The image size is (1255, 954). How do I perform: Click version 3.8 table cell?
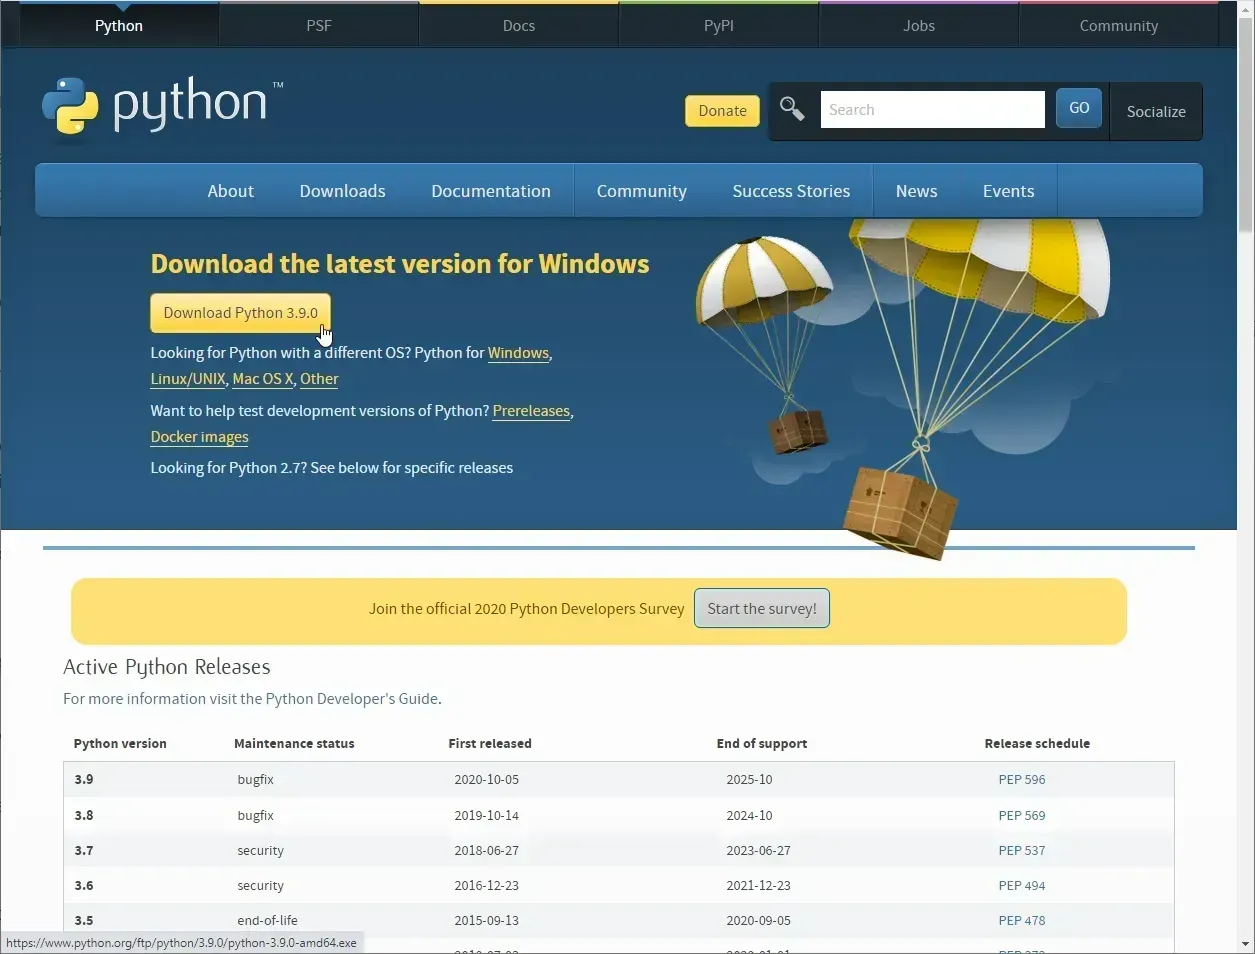[x=84, y=816]
